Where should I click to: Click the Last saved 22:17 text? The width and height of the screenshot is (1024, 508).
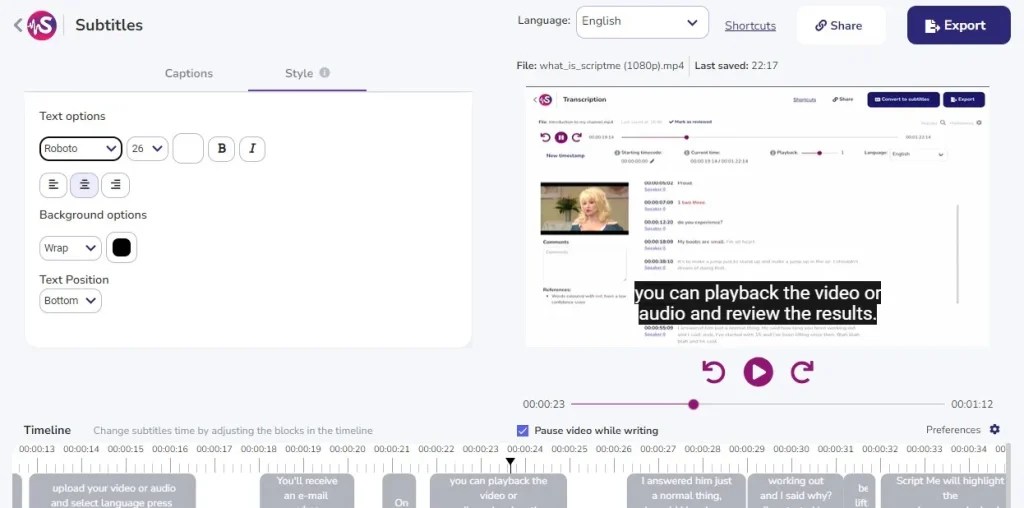[x=736, y=65]
